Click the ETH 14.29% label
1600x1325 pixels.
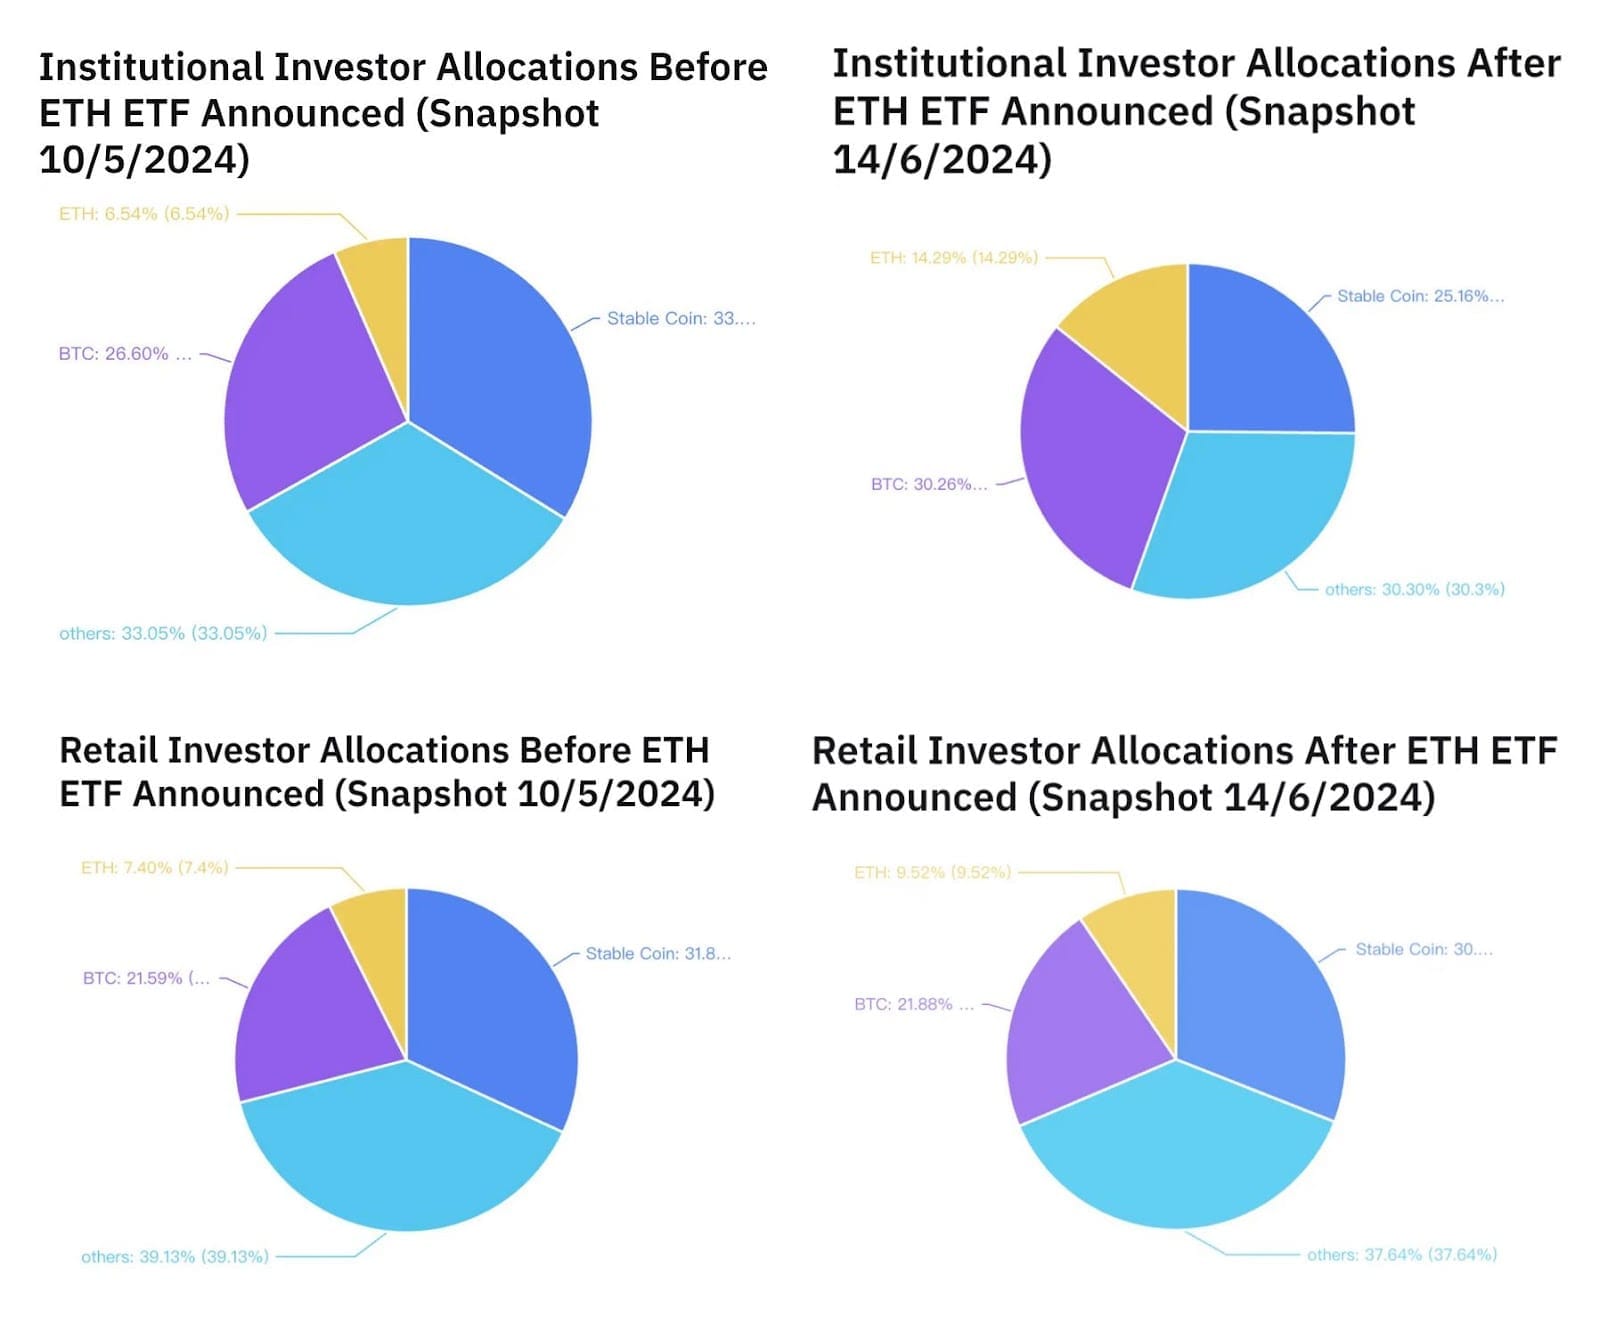[x=953, y=258]
